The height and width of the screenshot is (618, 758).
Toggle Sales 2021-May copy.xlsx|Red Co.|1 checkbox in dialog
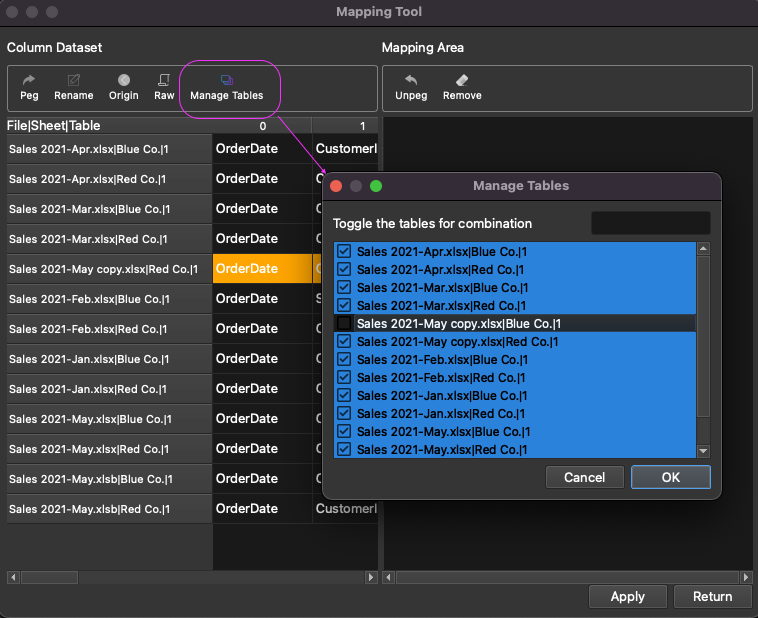click(344, 341)
